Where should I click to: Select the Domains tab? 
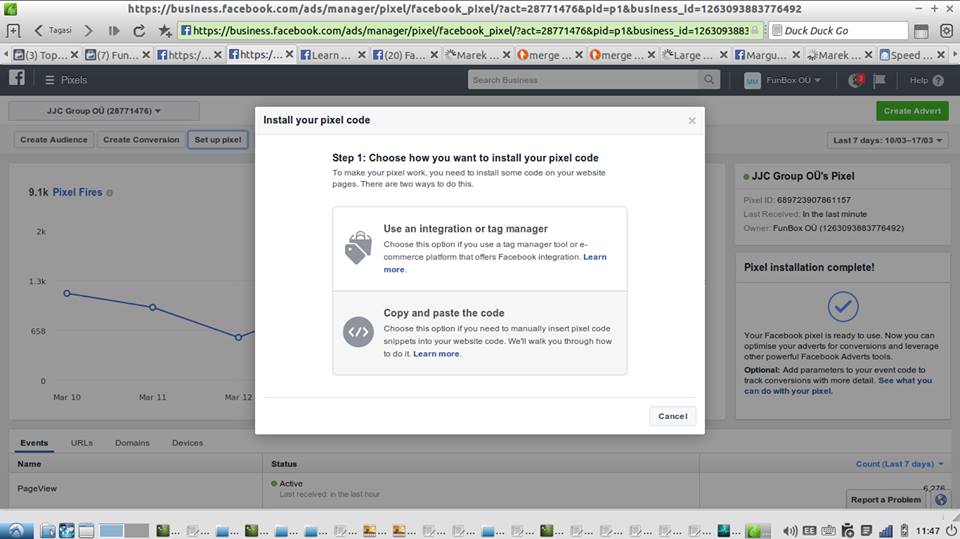[x=132, y=443]
